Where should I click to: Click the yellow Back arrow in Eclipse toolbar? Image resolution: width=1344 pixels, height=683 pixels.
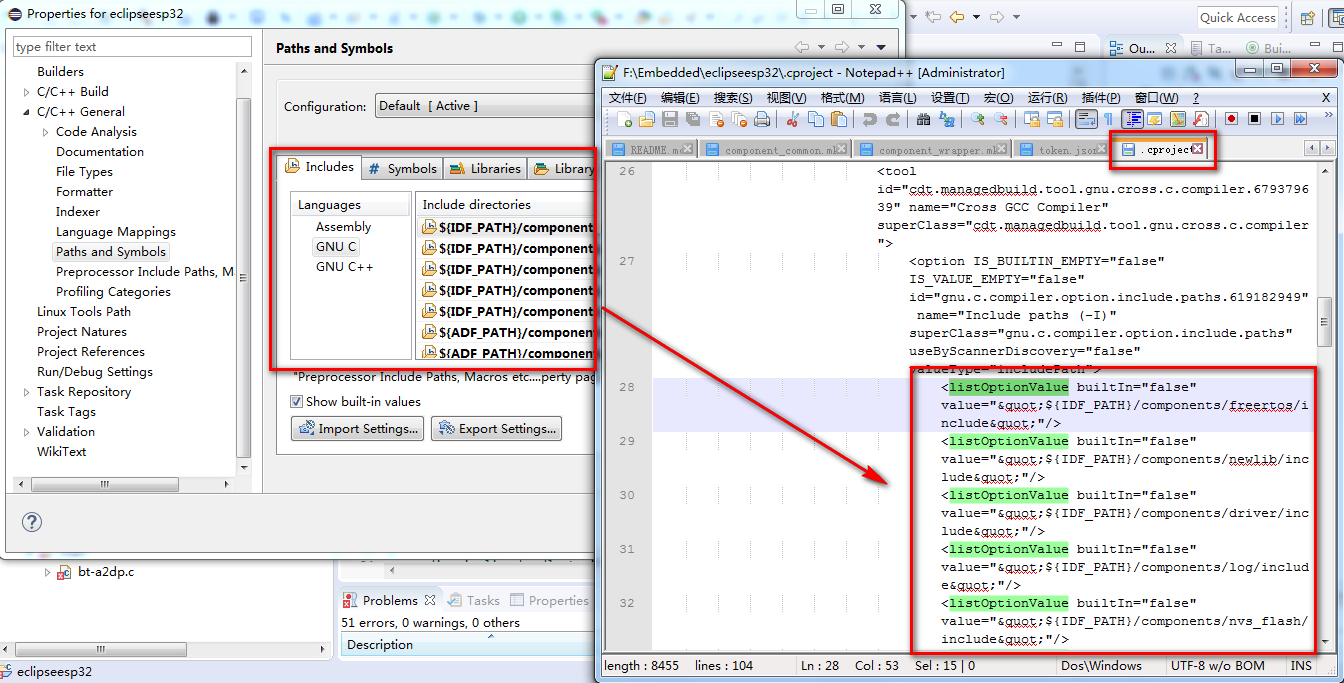tap(956, 16)
